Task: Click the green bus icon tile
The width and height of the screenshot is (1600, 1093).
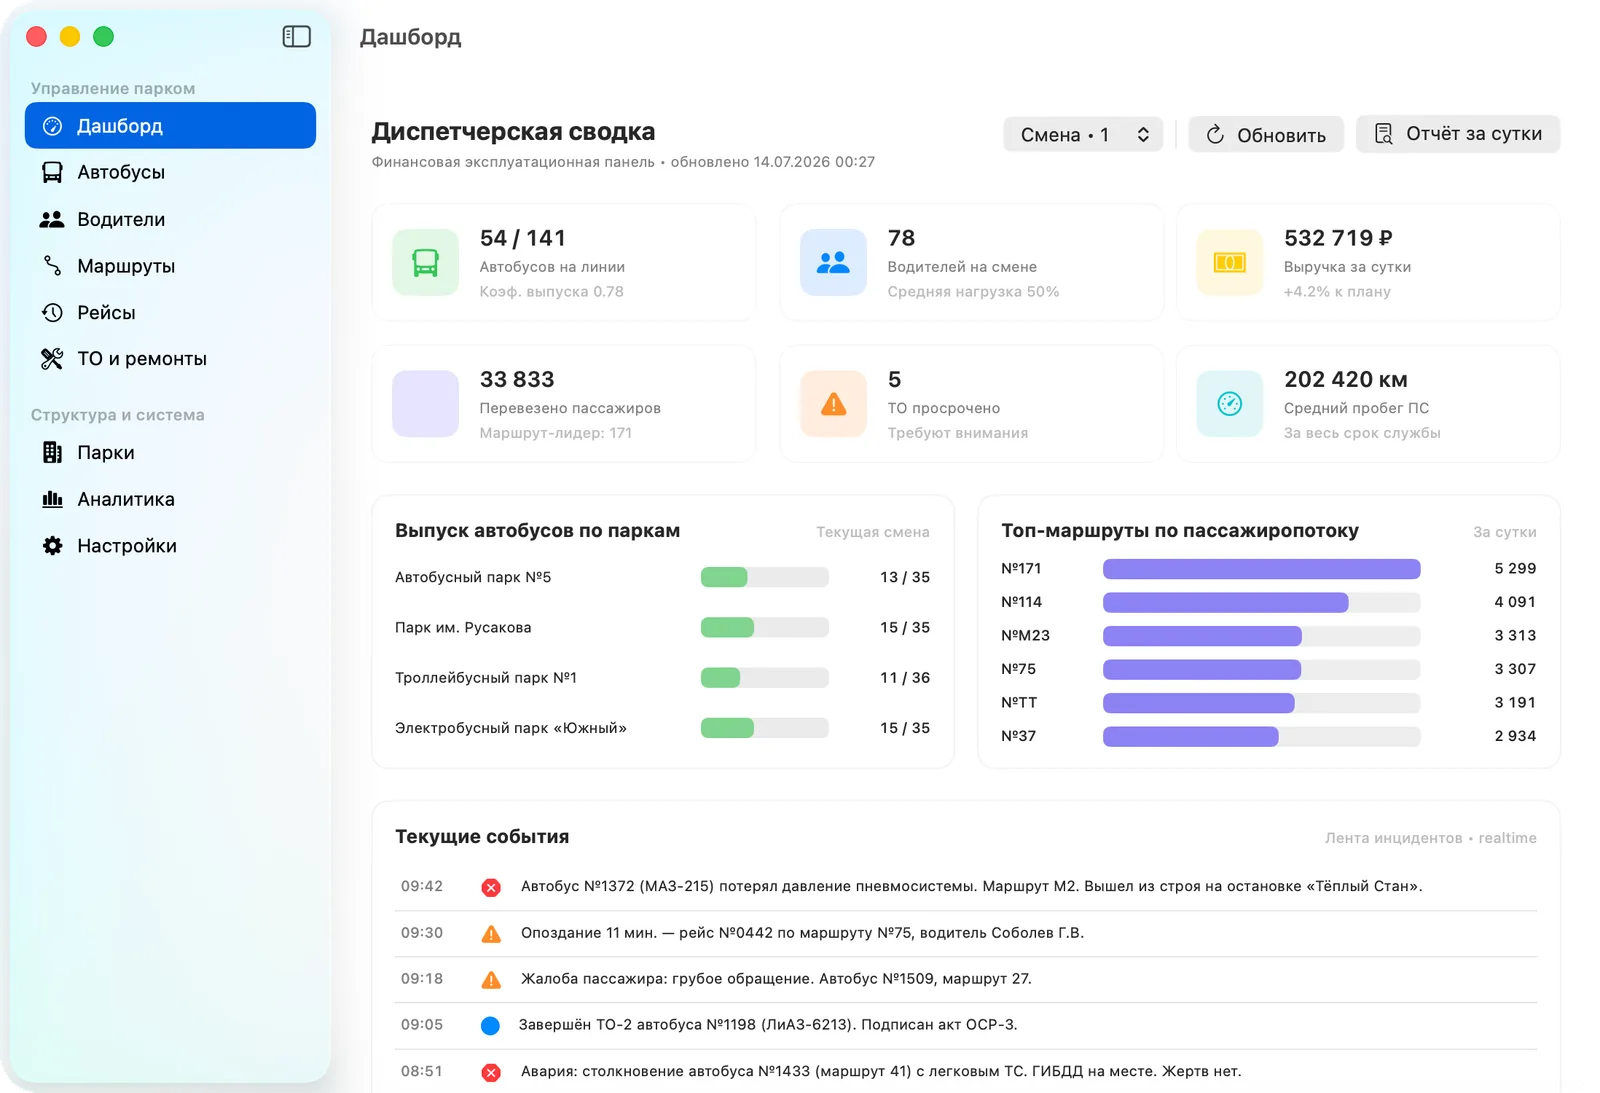Action: click(x=425, y=263)
